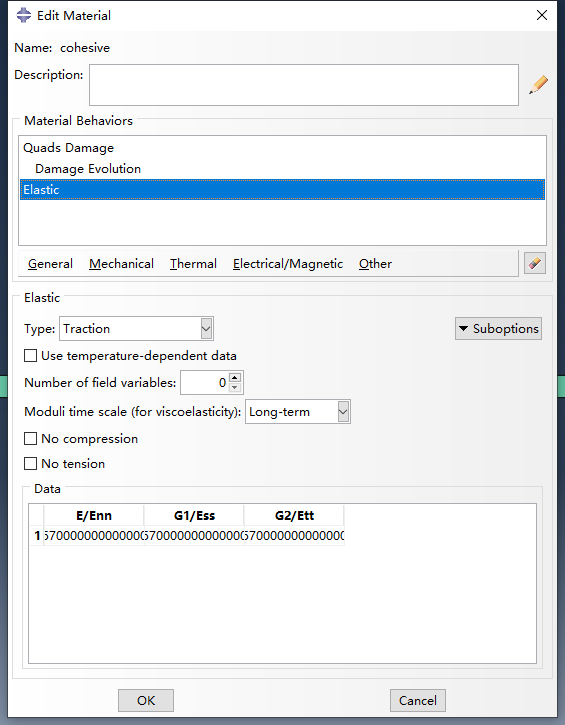The height and width of the screenshot is (725, 565).
Task: Increase number of field variables
Action: pos(235,378)
